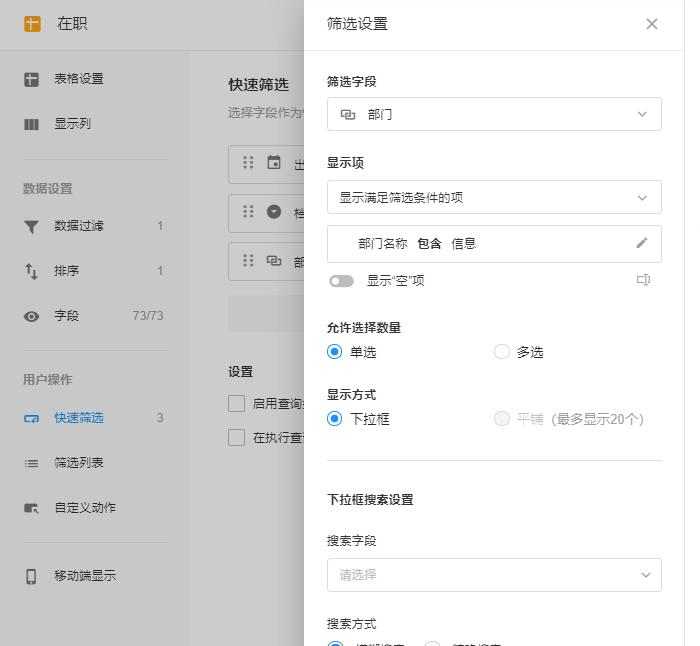
Task: Select the 多选 radio button
Action: [502, 352]
